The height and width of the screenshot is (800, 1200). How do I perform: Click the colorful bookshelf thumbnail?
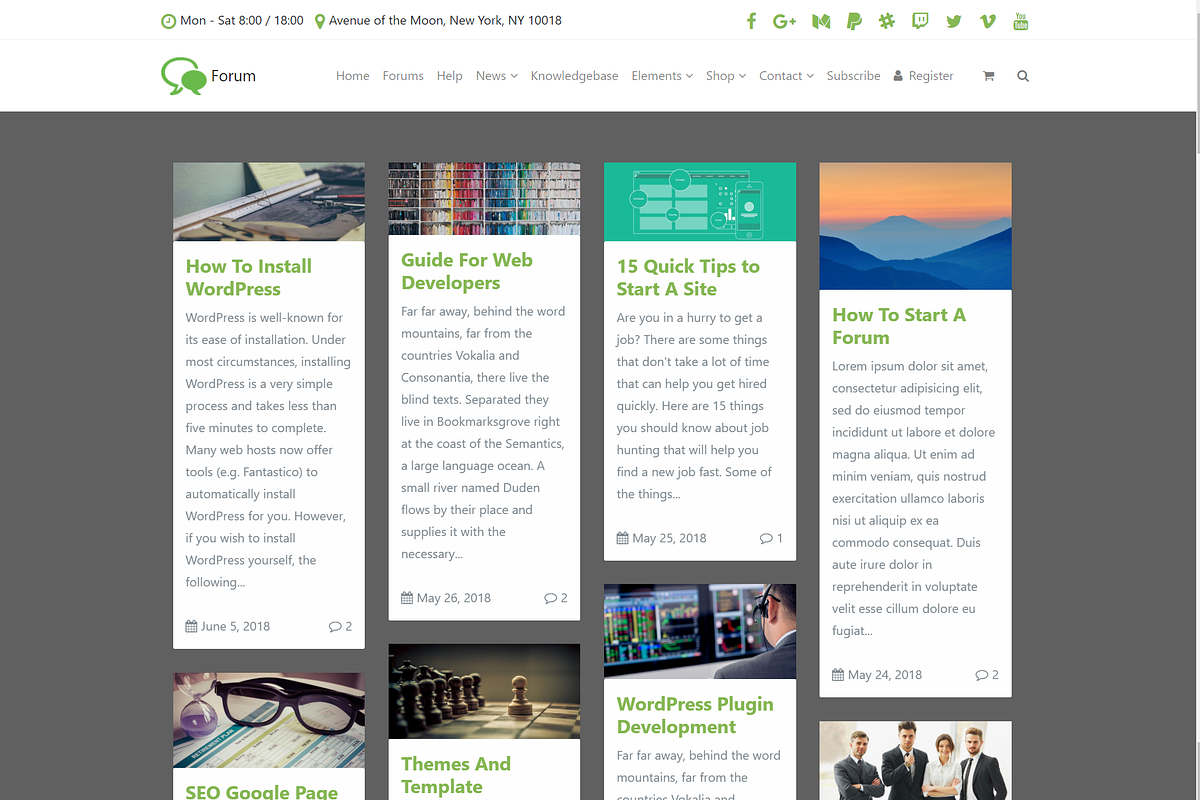coord(484,198)
